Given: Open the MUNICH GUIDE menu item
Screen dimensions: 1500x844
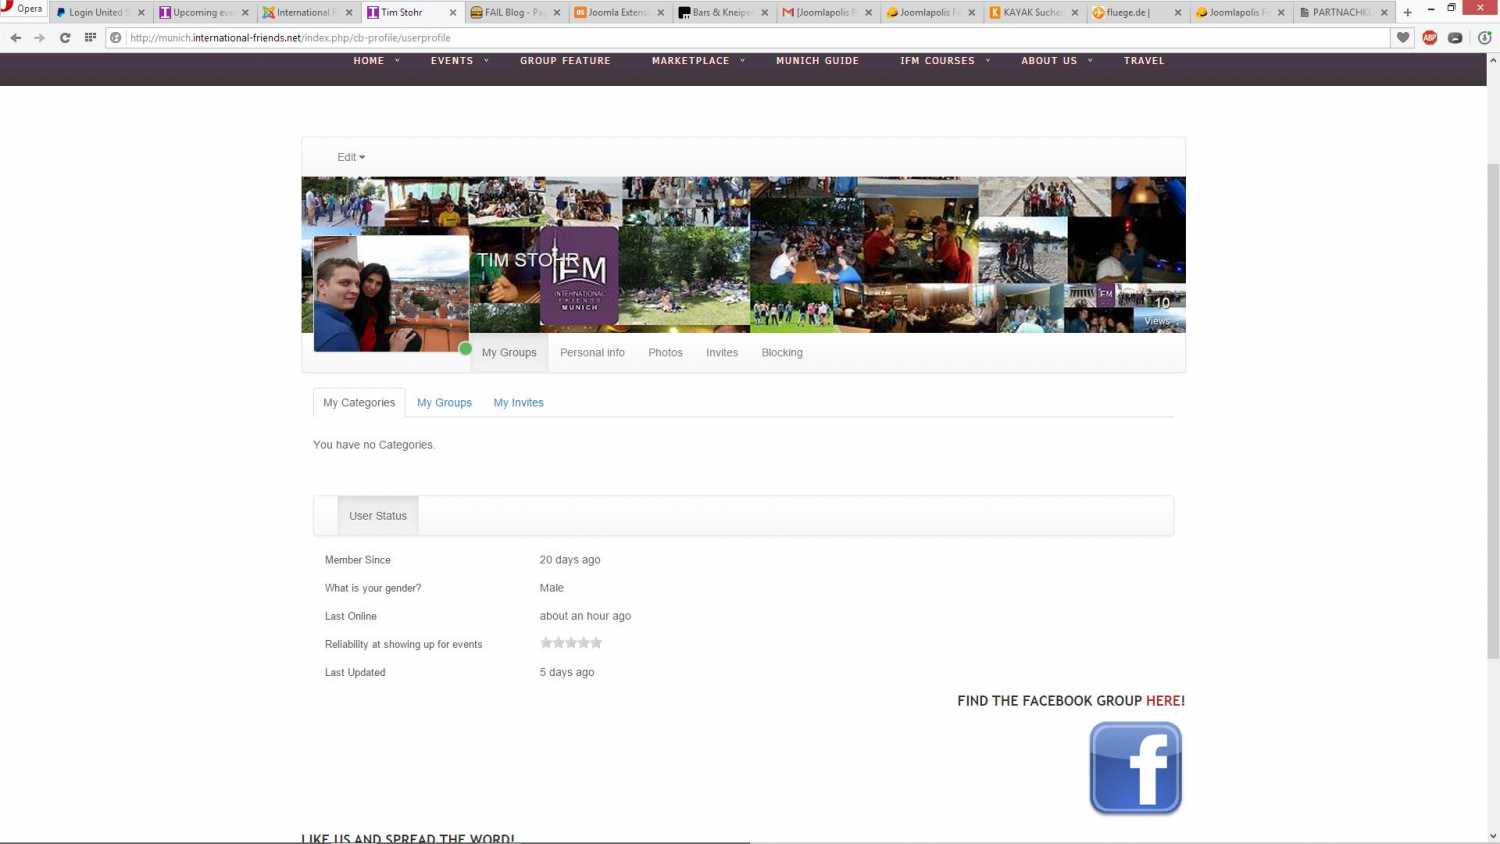Looking at the screenshot, I should pos(817,61).
